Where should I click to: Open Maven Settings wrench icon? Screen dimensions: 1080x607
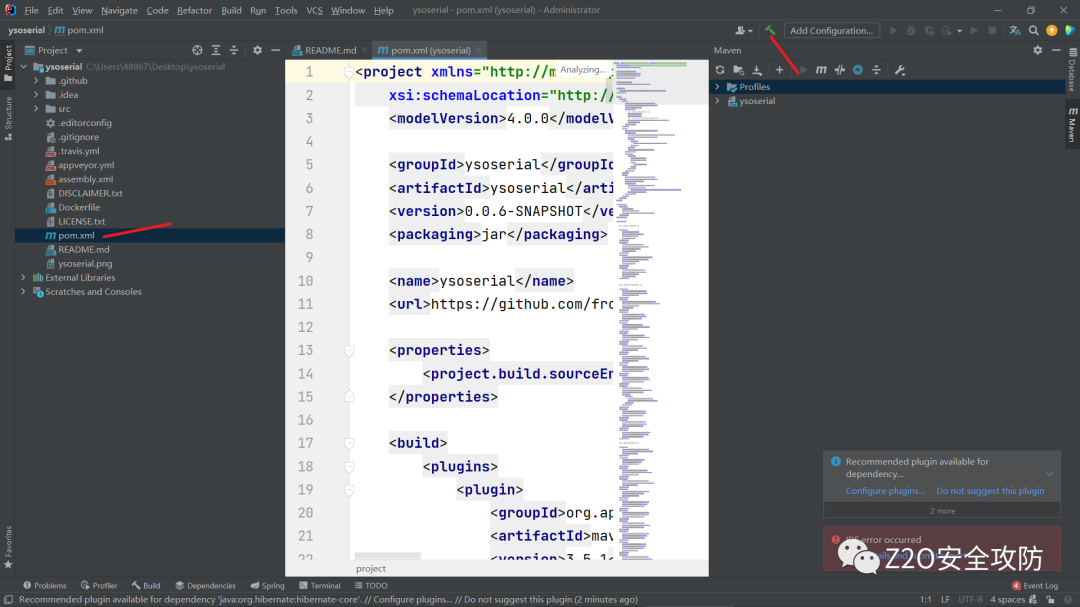click(900, 70)
